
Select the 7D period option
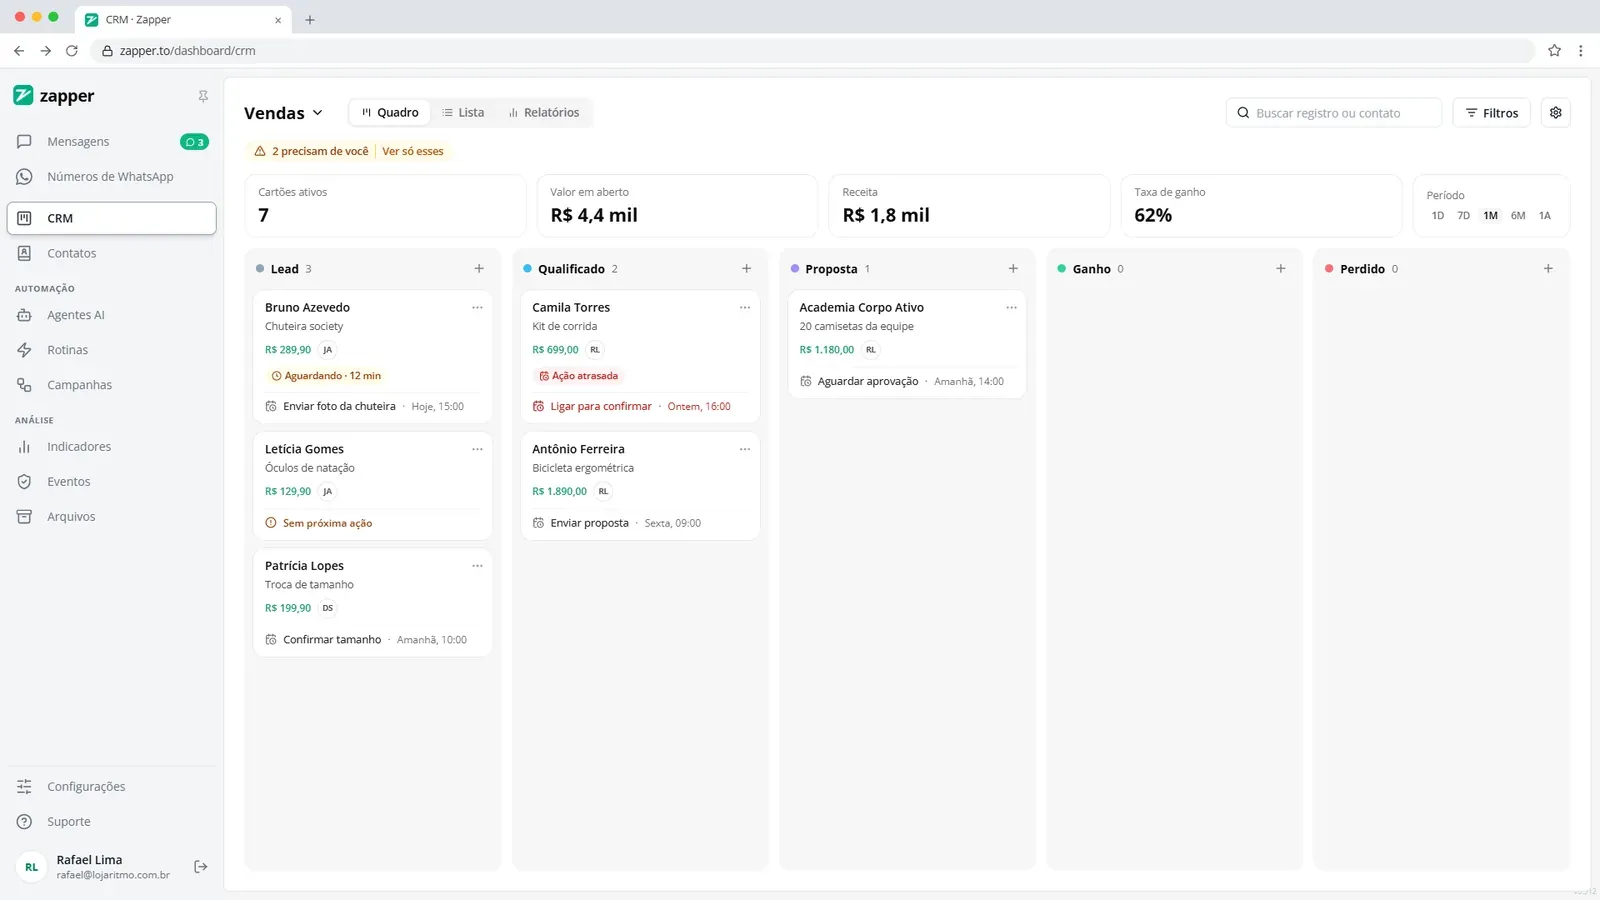(1464, 216)
